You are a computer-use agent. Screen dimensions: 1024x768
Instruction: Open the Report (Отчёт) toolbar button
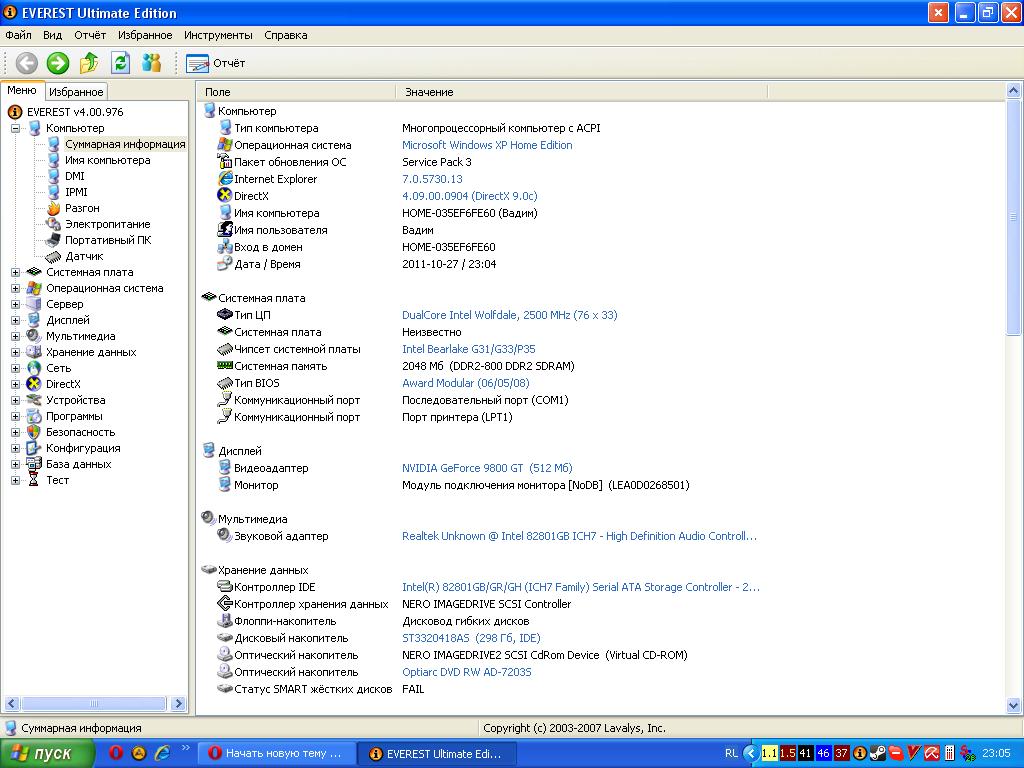tap(215, 63)
